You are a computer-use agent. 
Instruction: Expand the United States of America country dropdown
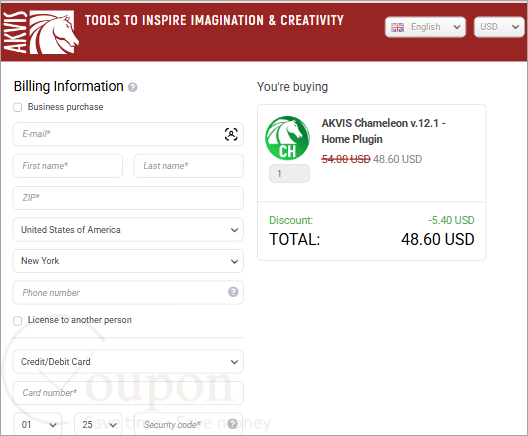128,230
